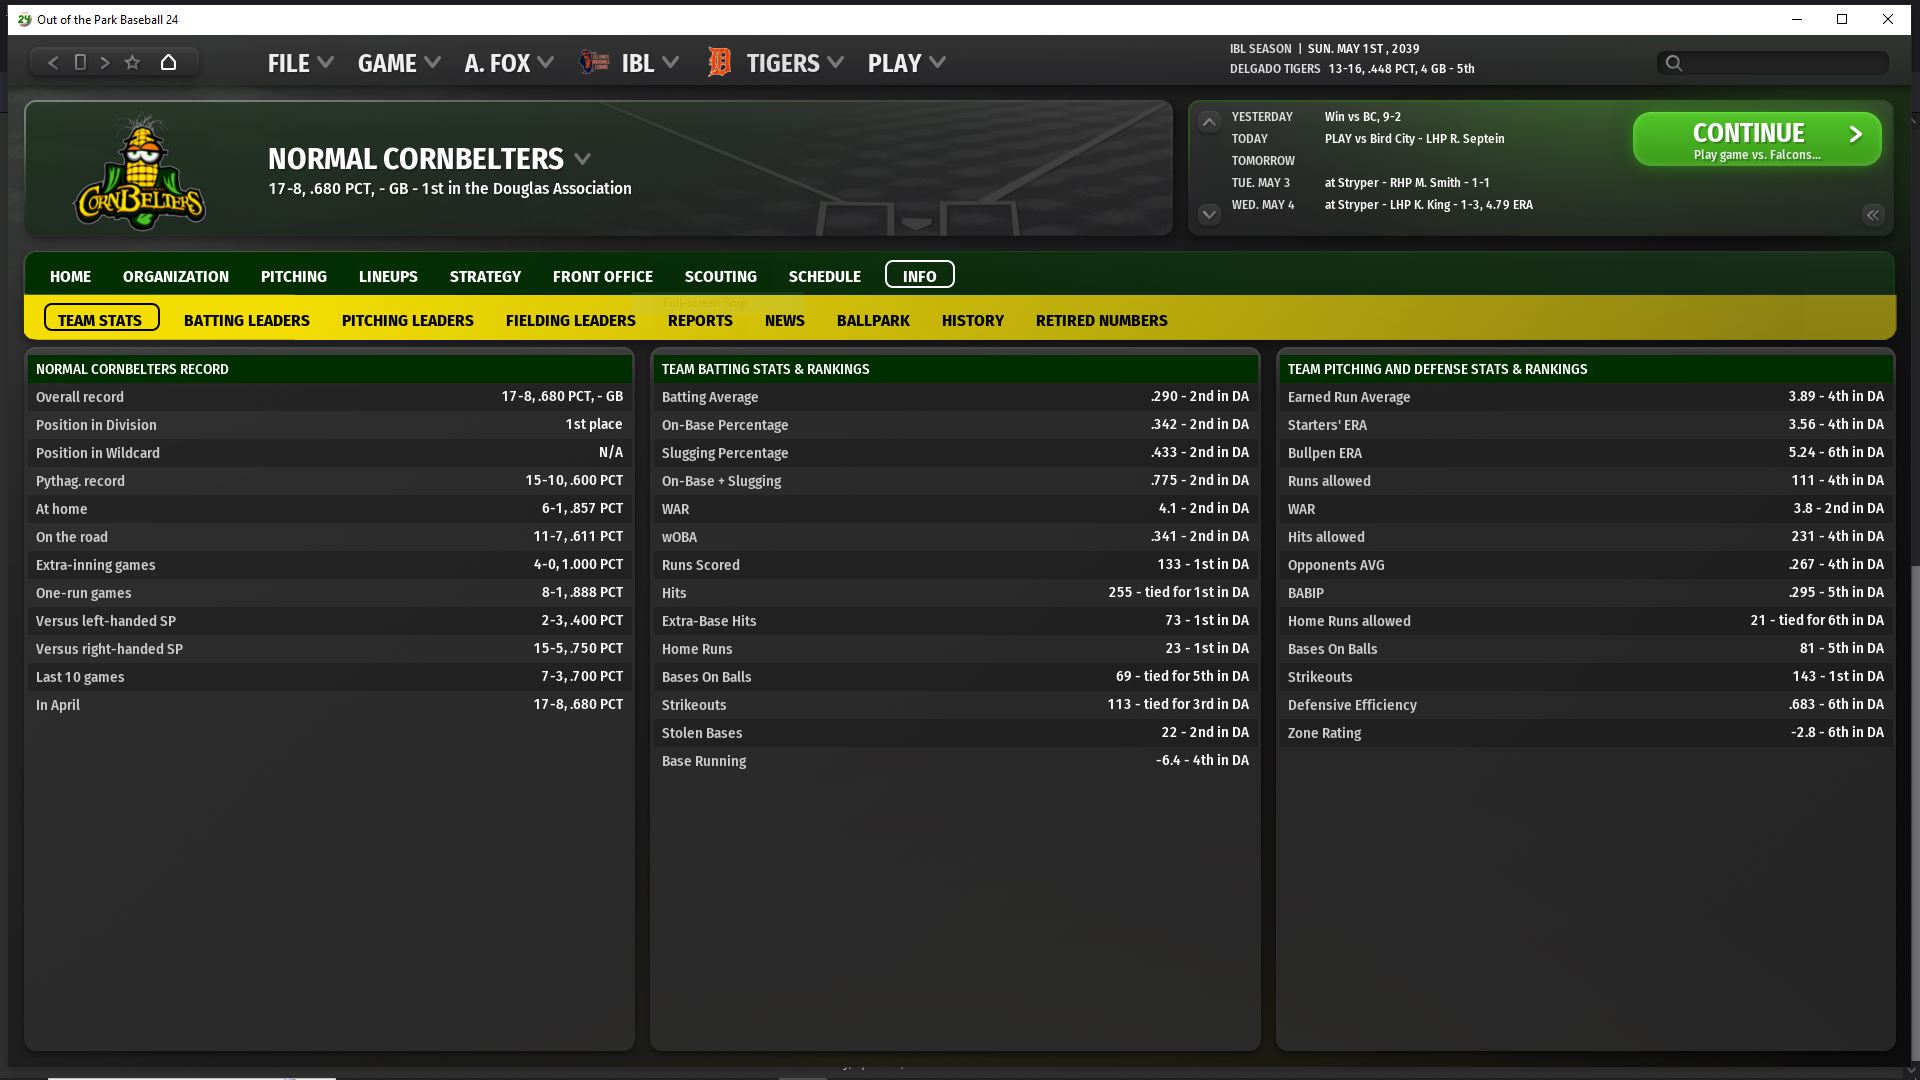Viewport: 1920px width, 1080px height.
Task: Click the IBL league logo icon
Action: (x=594, y=63)
